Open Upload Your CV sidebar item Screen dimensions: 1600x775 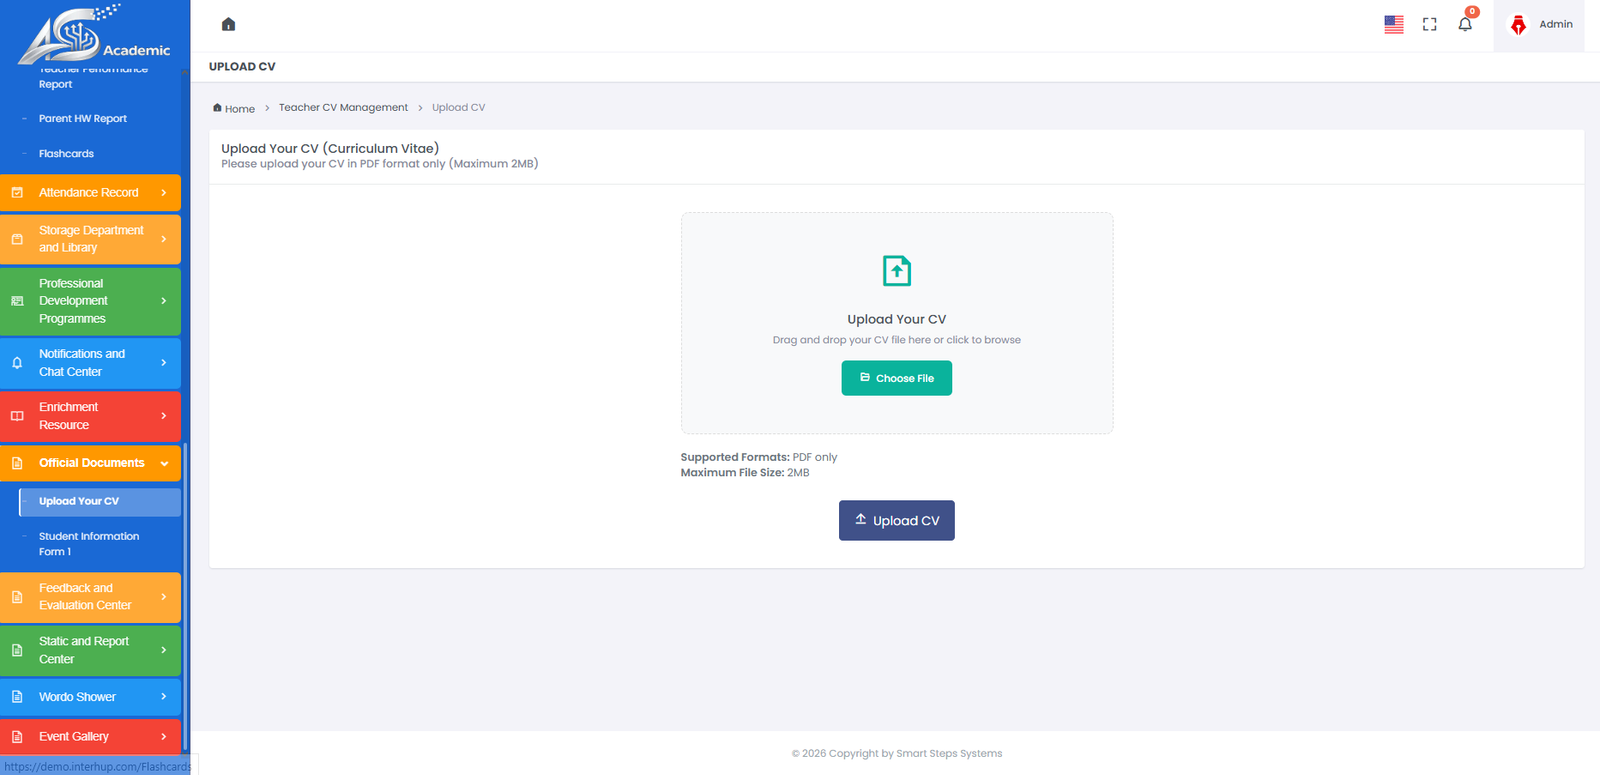pyautogui.click(x=79, y=501)
